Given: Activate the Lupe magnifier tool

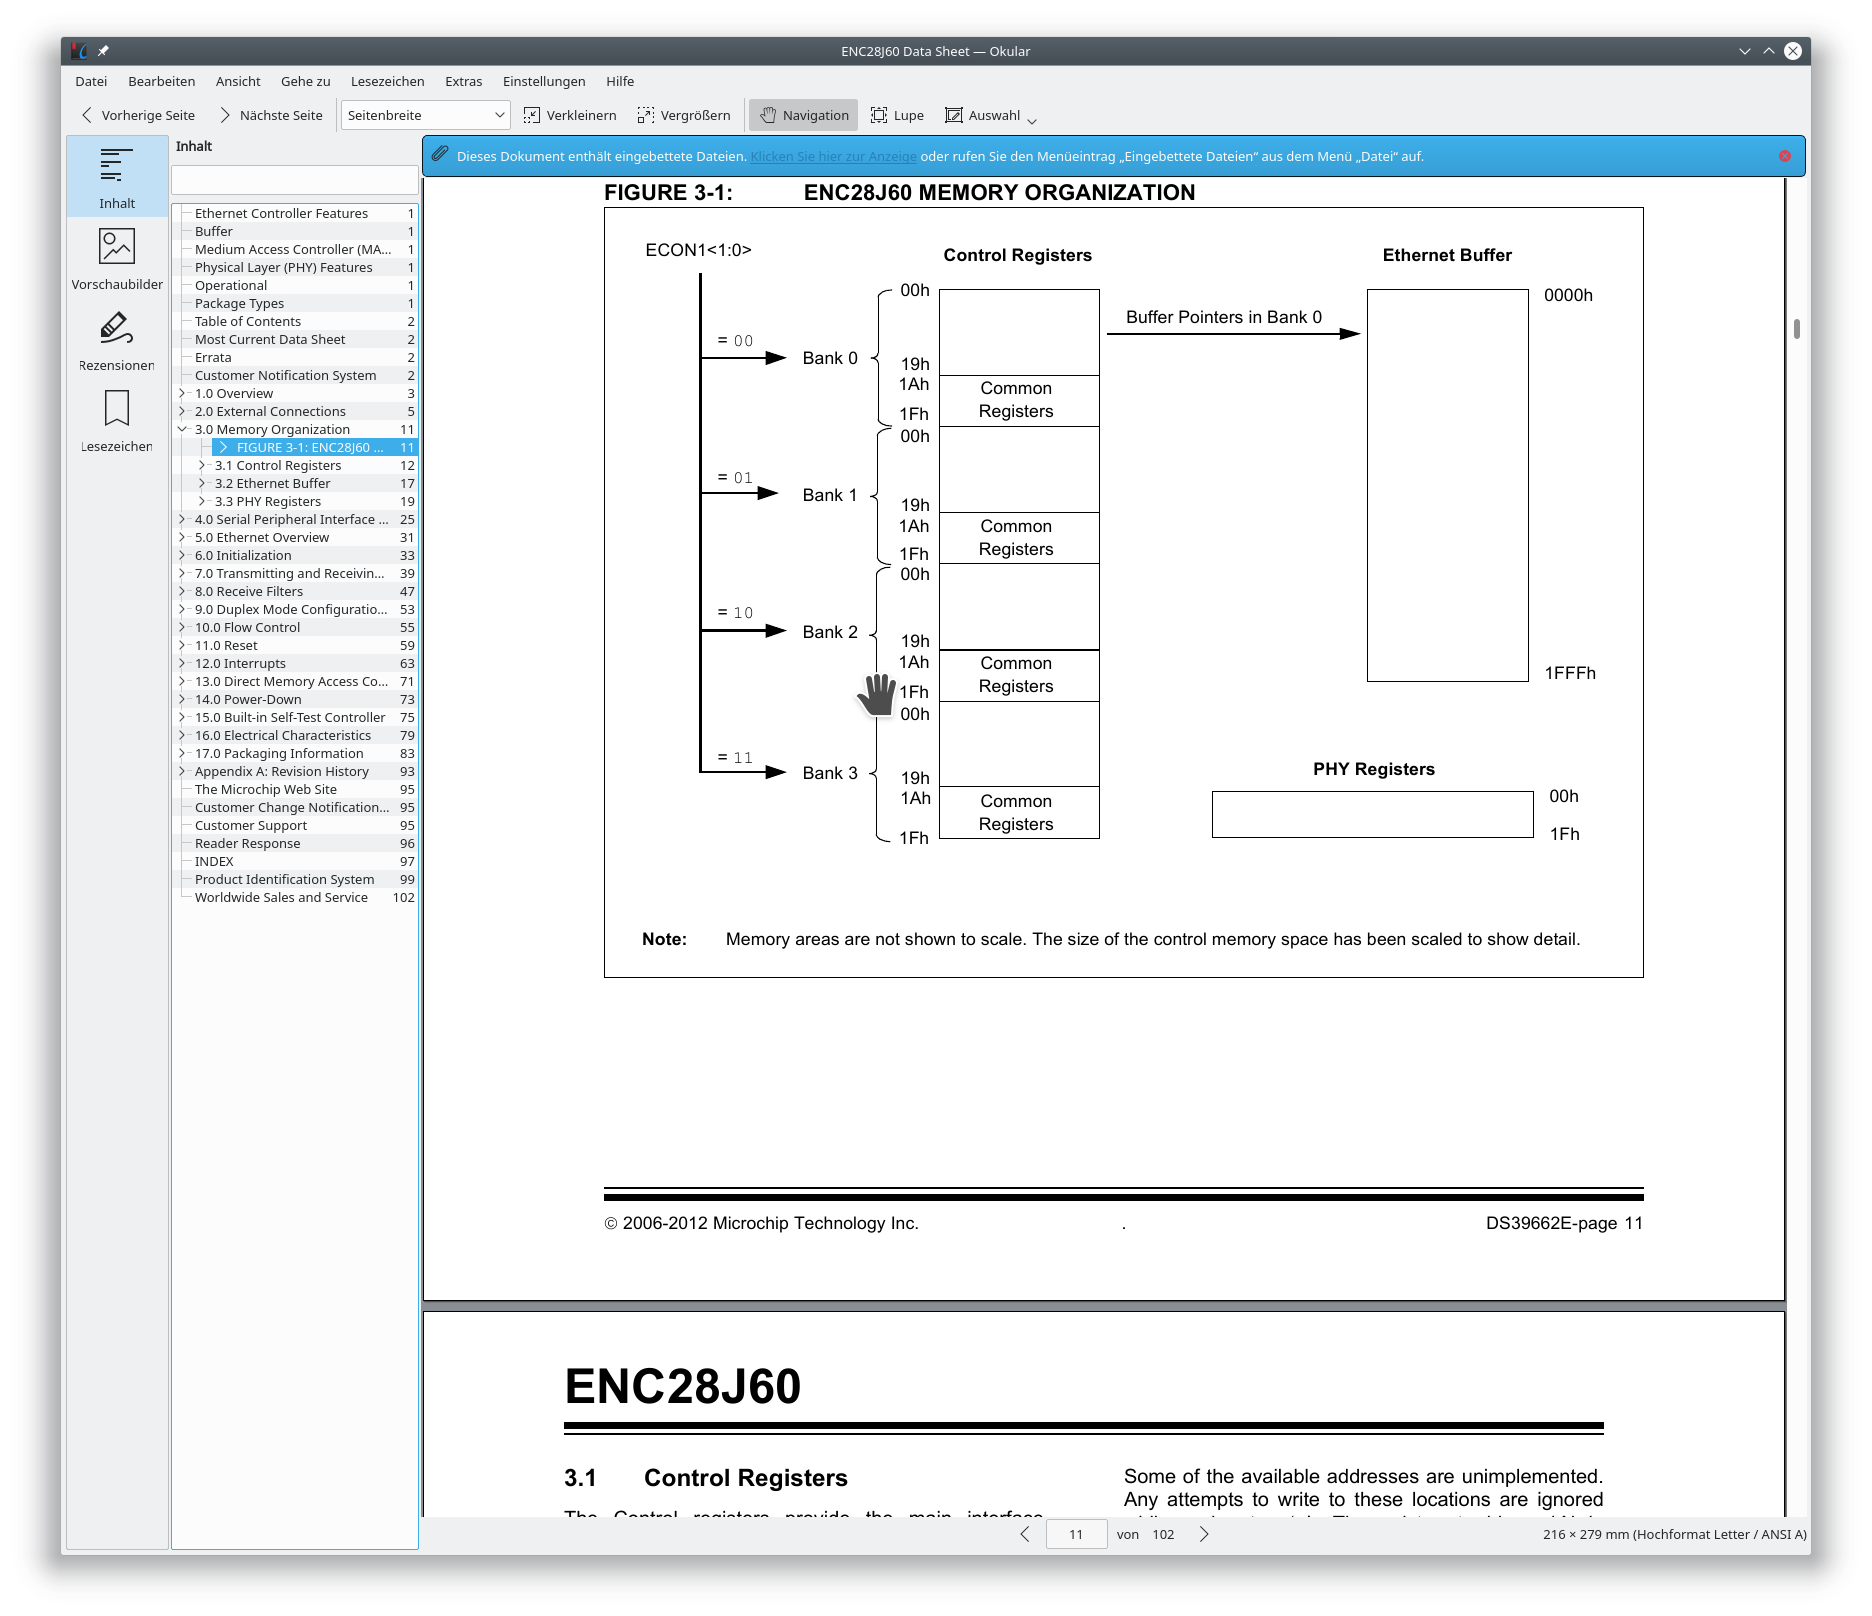Looking at the screenshot, I should (897, 115).
